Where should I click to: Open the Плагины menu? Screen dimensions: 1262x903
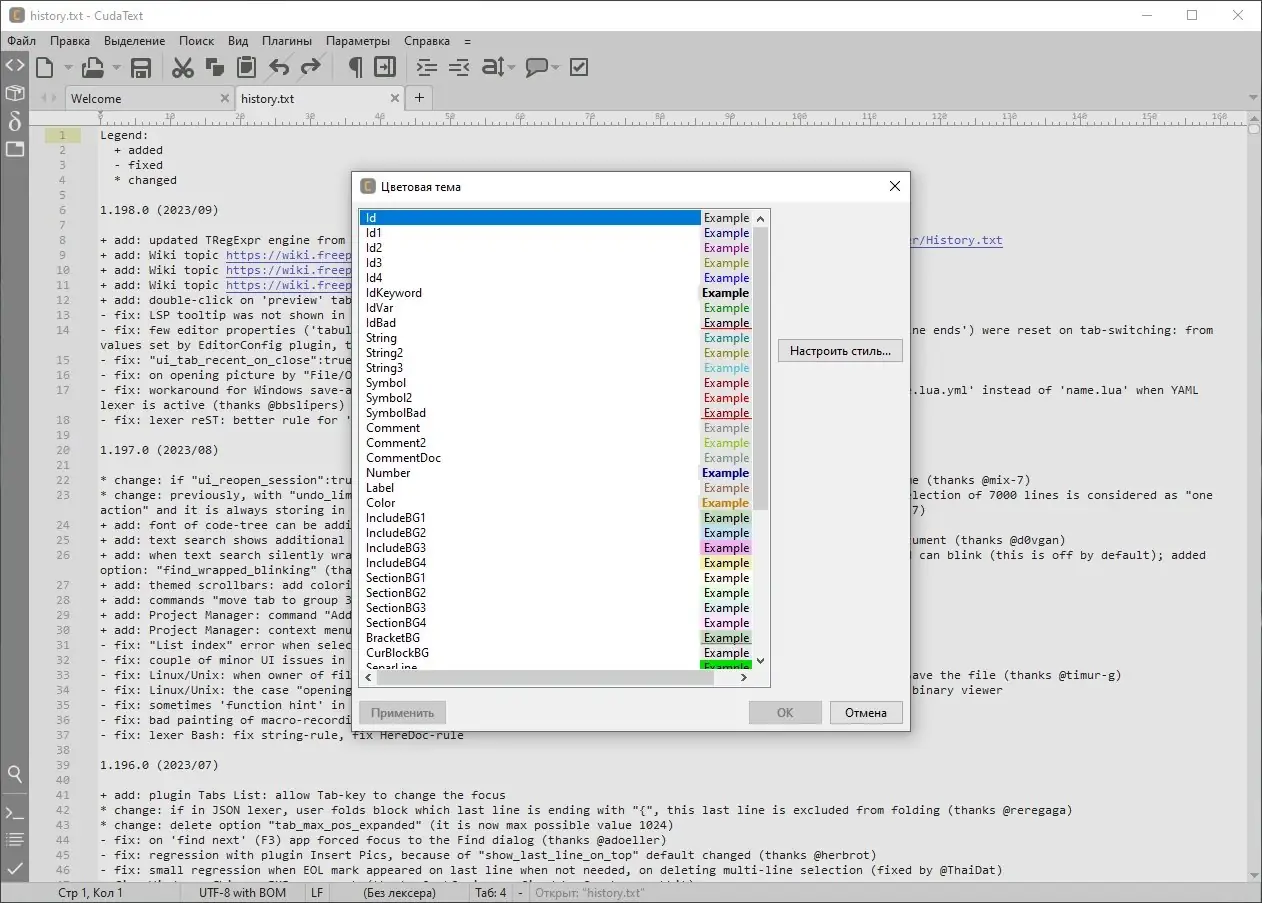coord(287,41)
